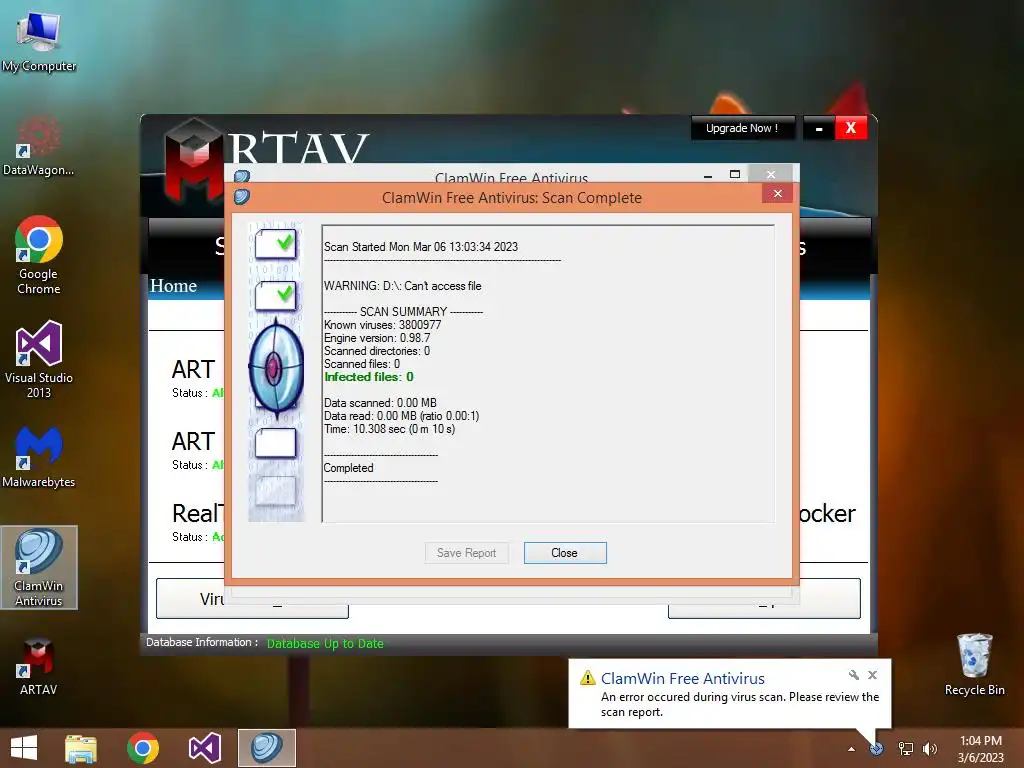The width and height of the screenshot is (1024, 768).
Task: Open Google Chrome desktop shortcut
Action: pos(39,255)
